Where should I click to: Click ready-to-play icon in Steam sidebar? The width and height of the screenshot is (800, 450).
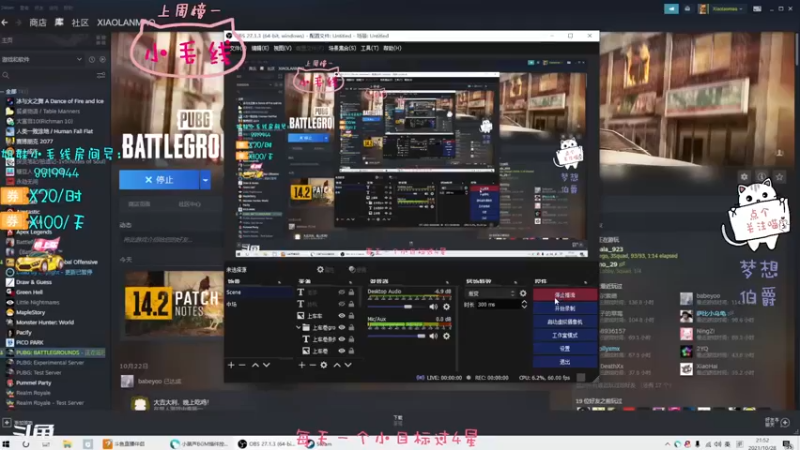click(x=103, y=59)
